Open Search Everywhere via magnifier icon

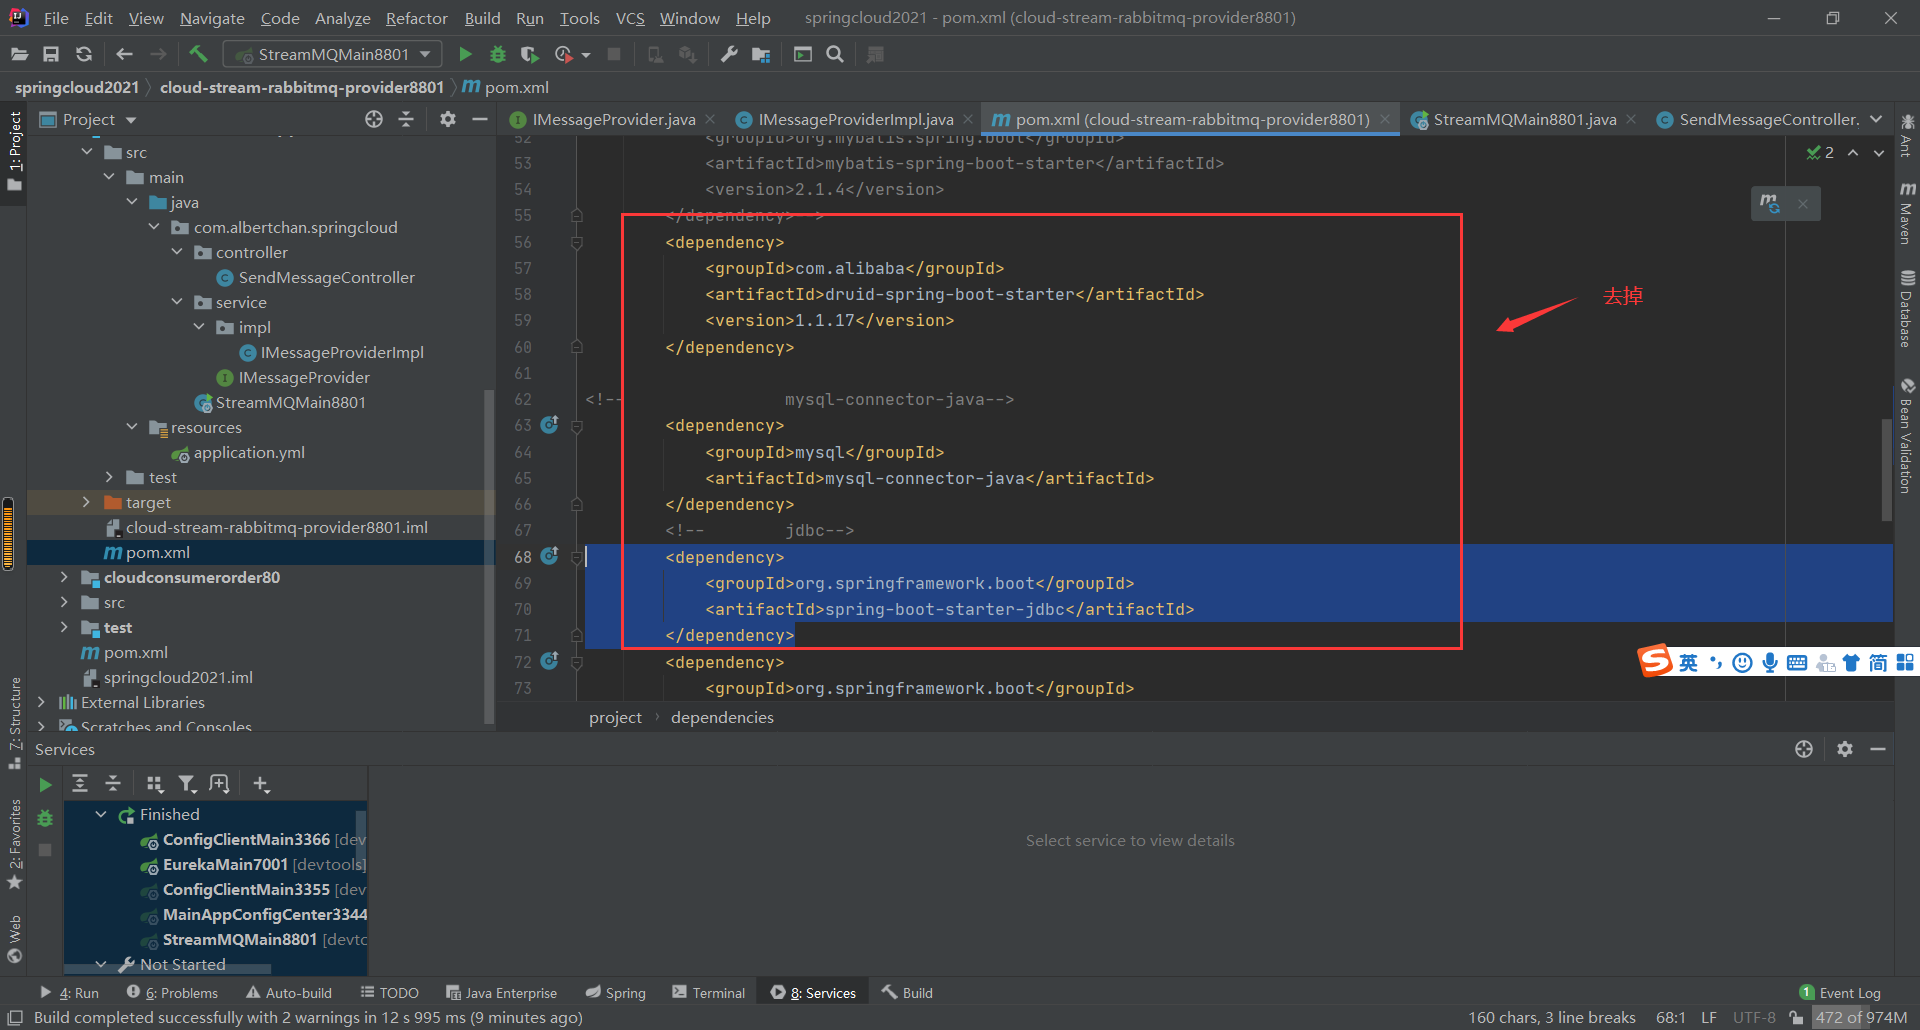point(835,54)
